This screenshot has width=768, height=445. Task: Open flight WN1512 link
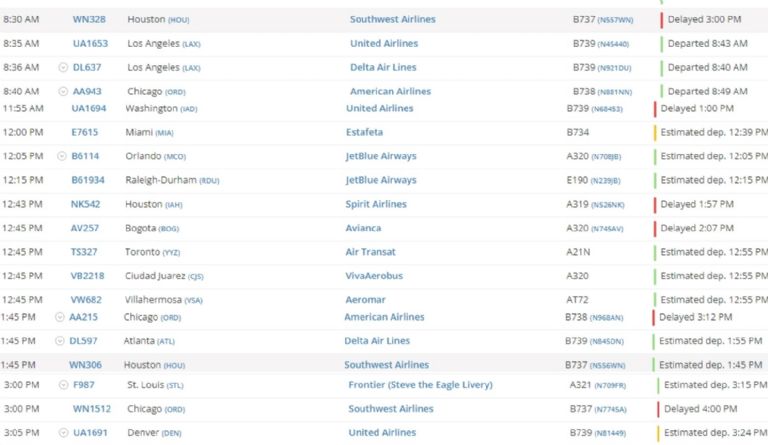[92, 409]
